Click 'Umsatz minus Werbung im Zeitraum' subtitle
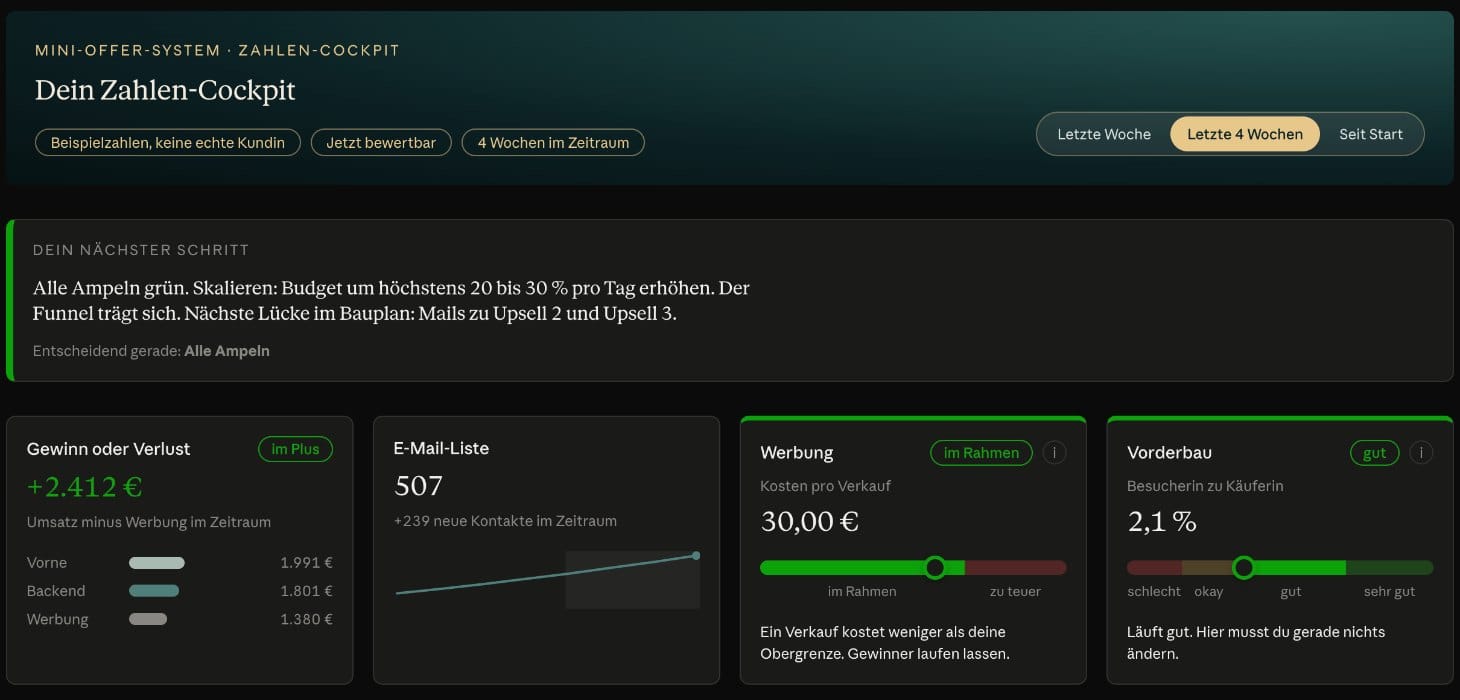This screenshot has height=700, width=1460. point(149,522)
